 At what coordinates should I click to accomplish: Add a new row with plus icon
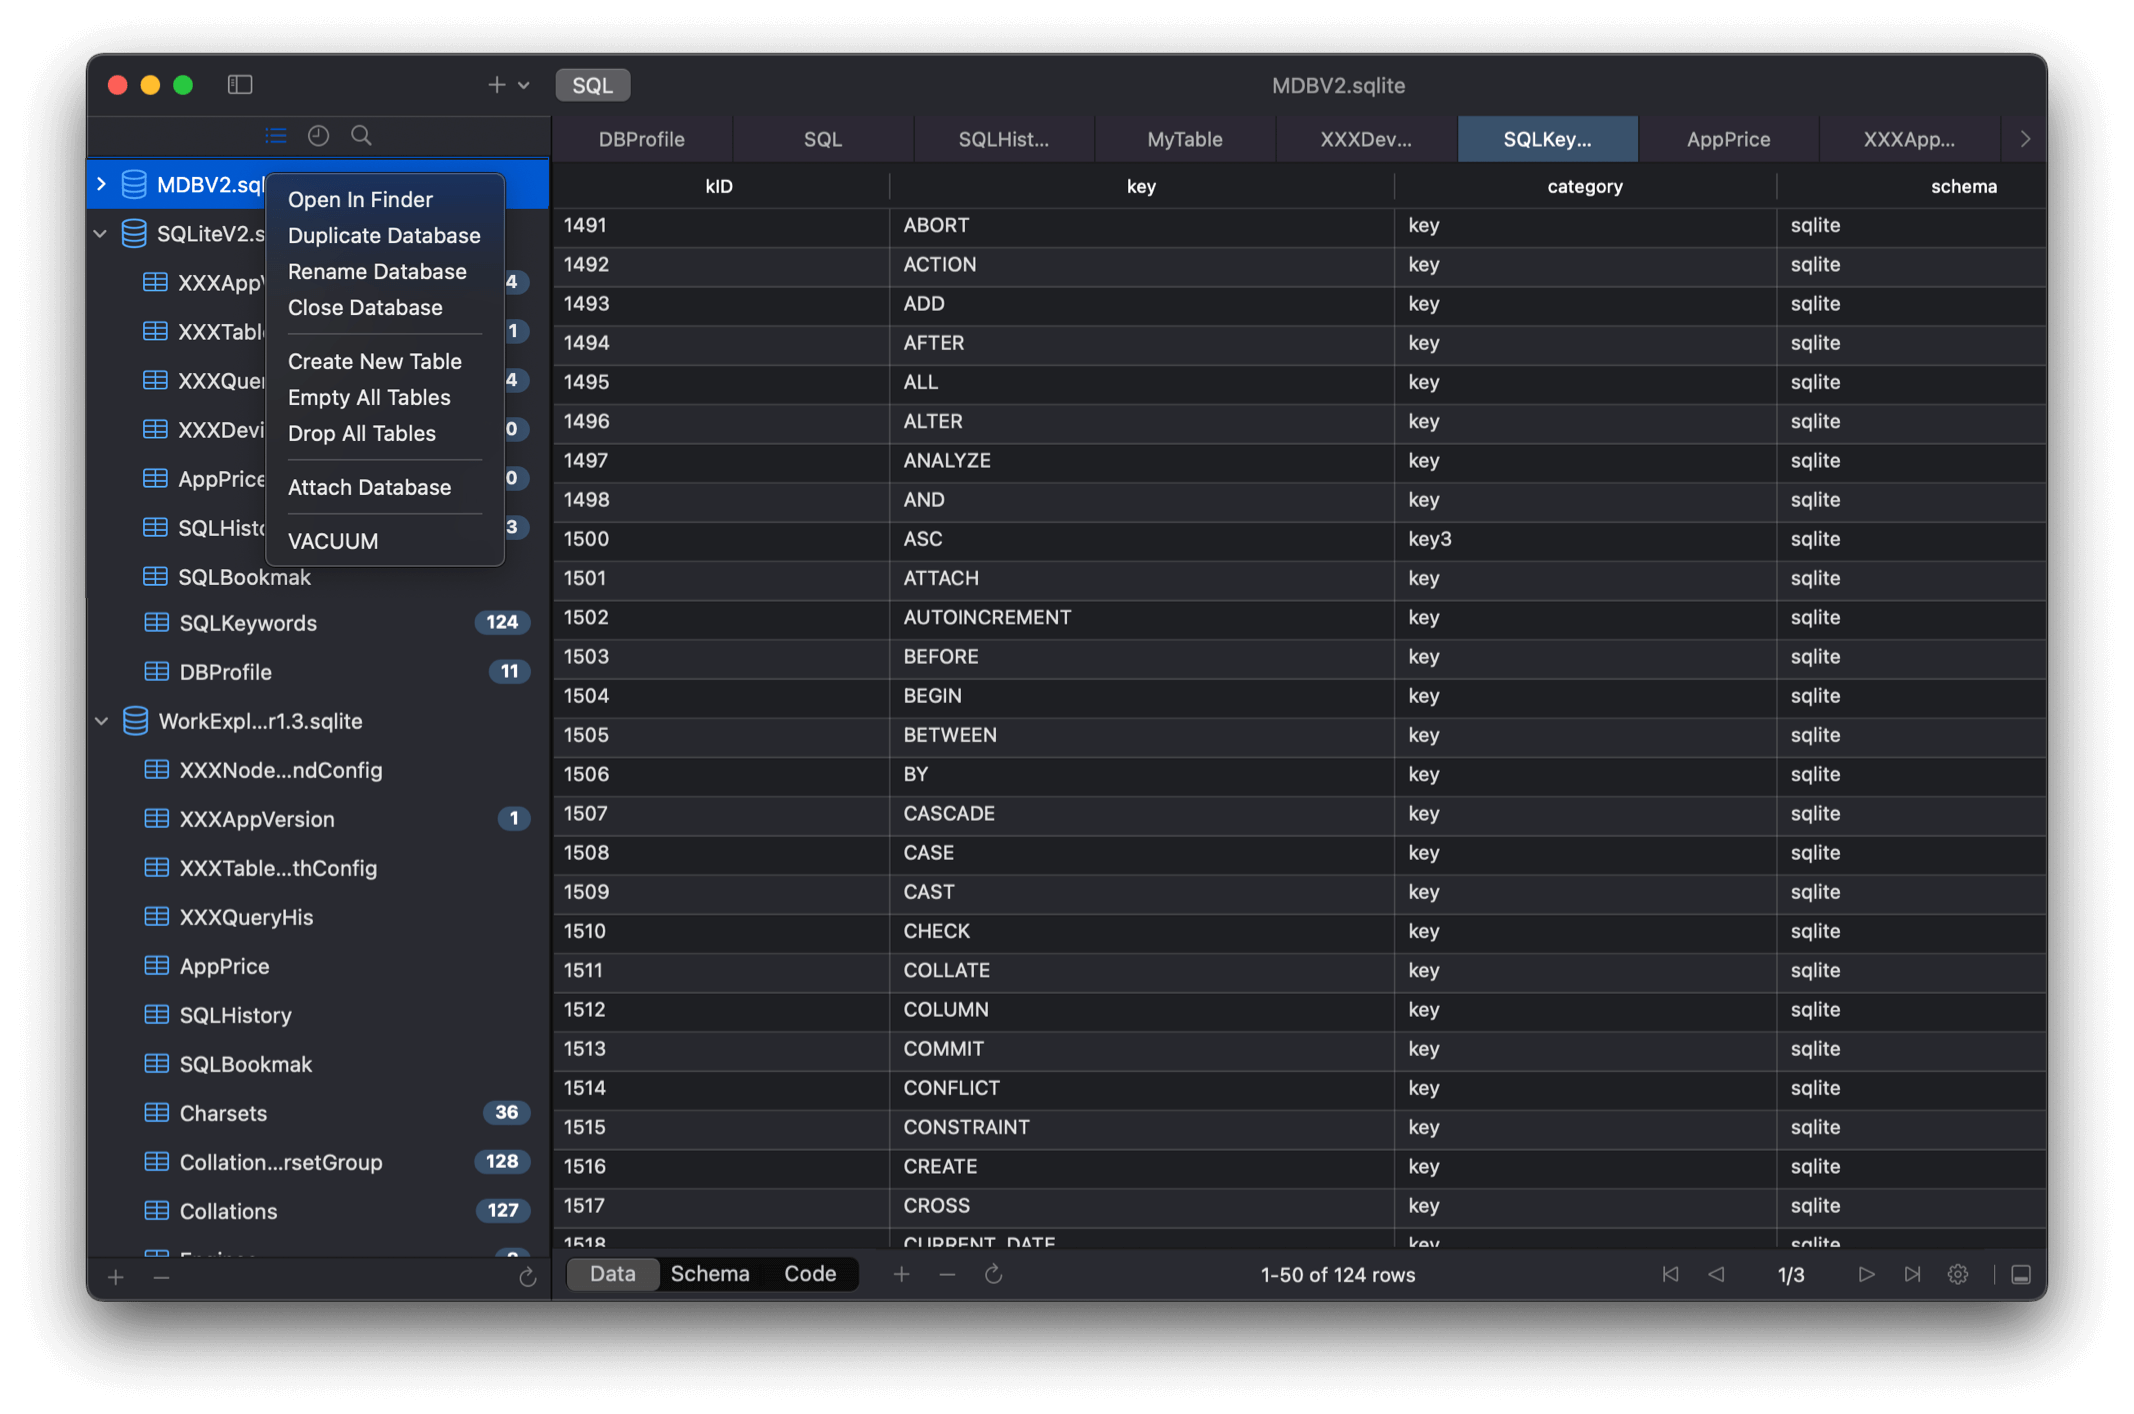901,1274
